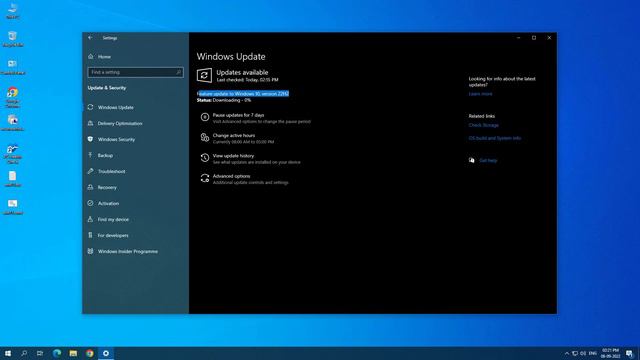This screenshot has width=640, height=360.
Task: Open Delivery Optimisation settings
Action: click(x=120, y=123)
